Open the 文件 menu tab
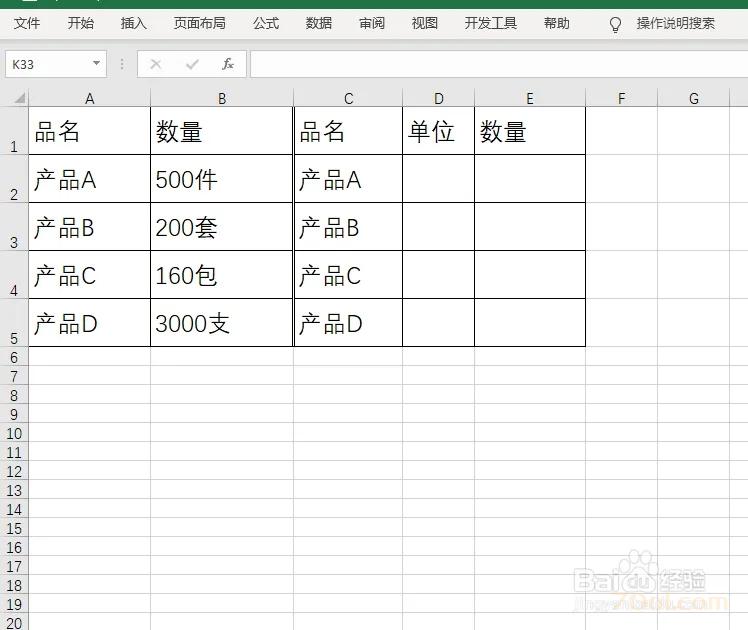Screen dimensions: 748x630 (27, 23)
